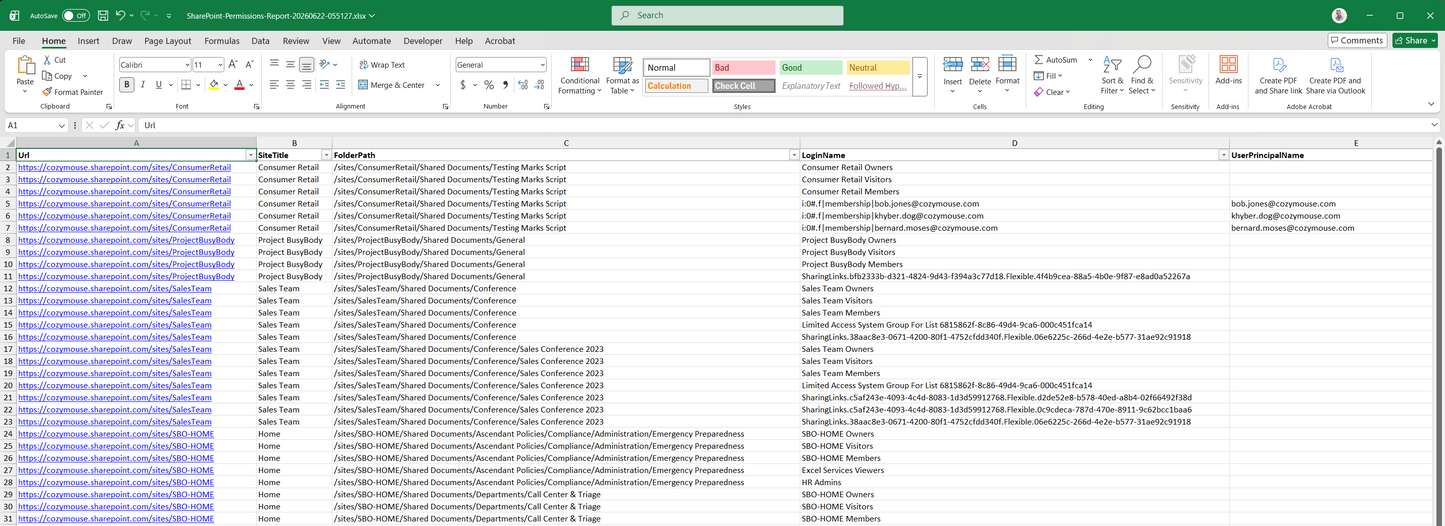Click the Increase Decimal icon
The image size is (1445, 526).
click(x=521, y=85)
